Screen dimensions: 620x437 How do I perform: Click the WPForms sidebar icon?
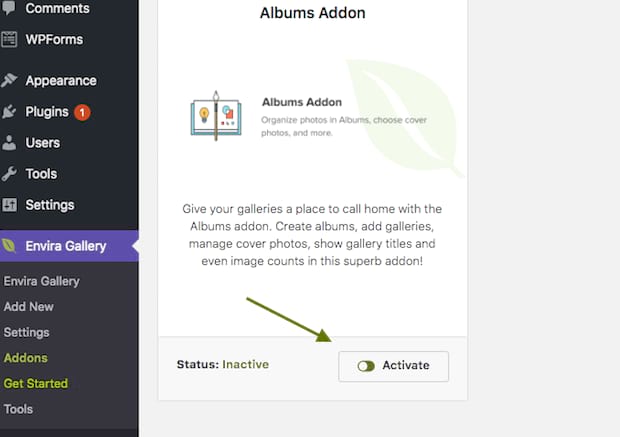(10, 40)
